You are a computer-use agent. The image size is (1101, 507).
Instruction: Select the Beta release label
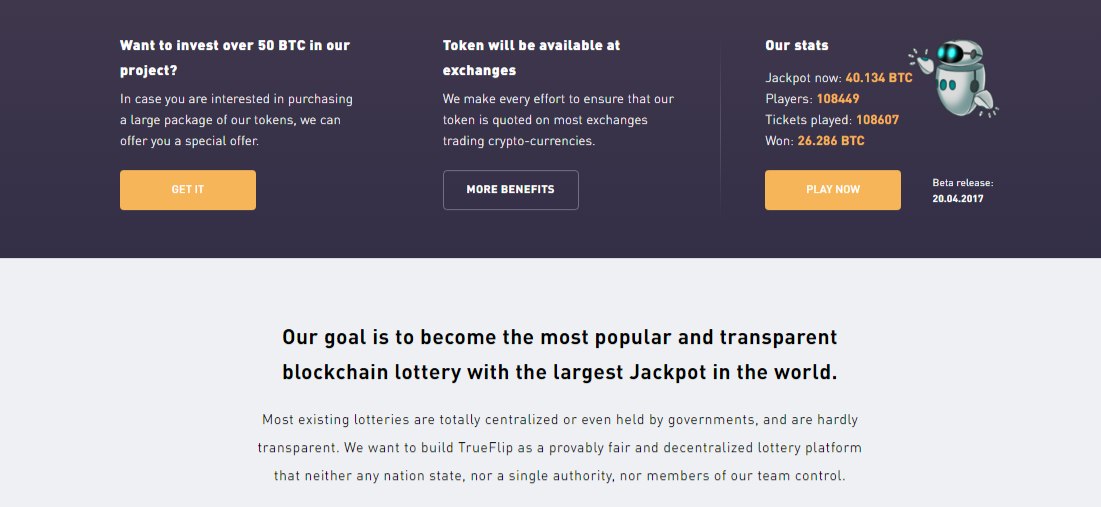(963, 183)
